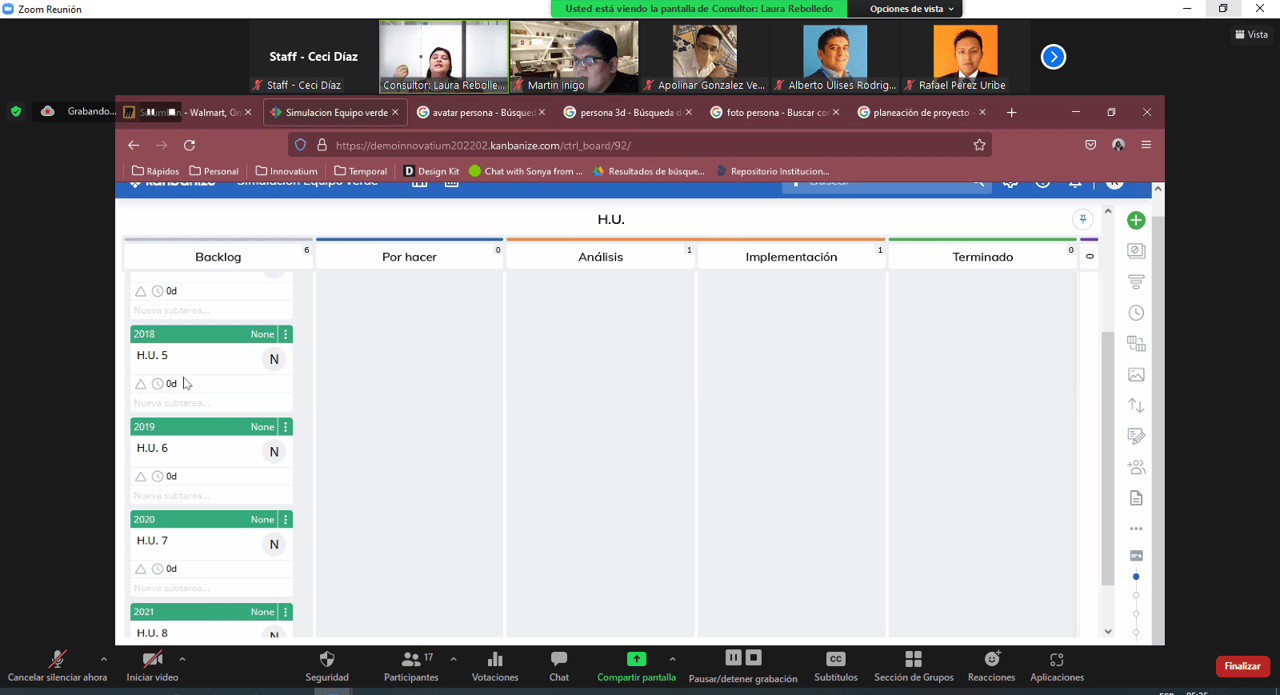Open Opciones de vista dropdown
Viewport: 1280px width, 695px height.
click(911, 9)
